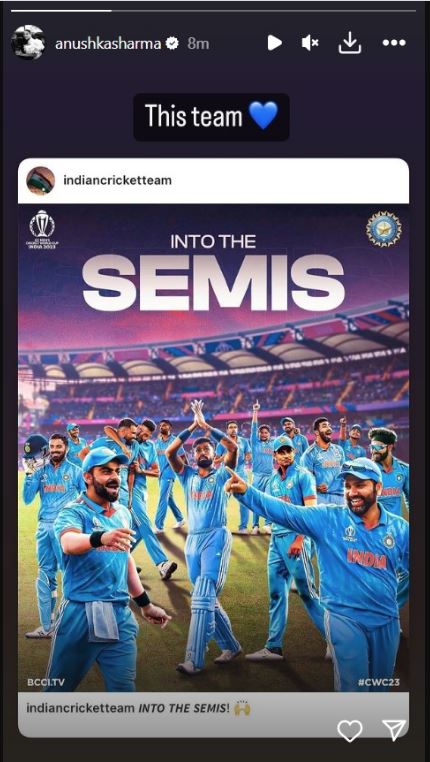Click the play button in story header
Image resolution: width=430 pixels, height=762 pixels.
tap(275, 43)
